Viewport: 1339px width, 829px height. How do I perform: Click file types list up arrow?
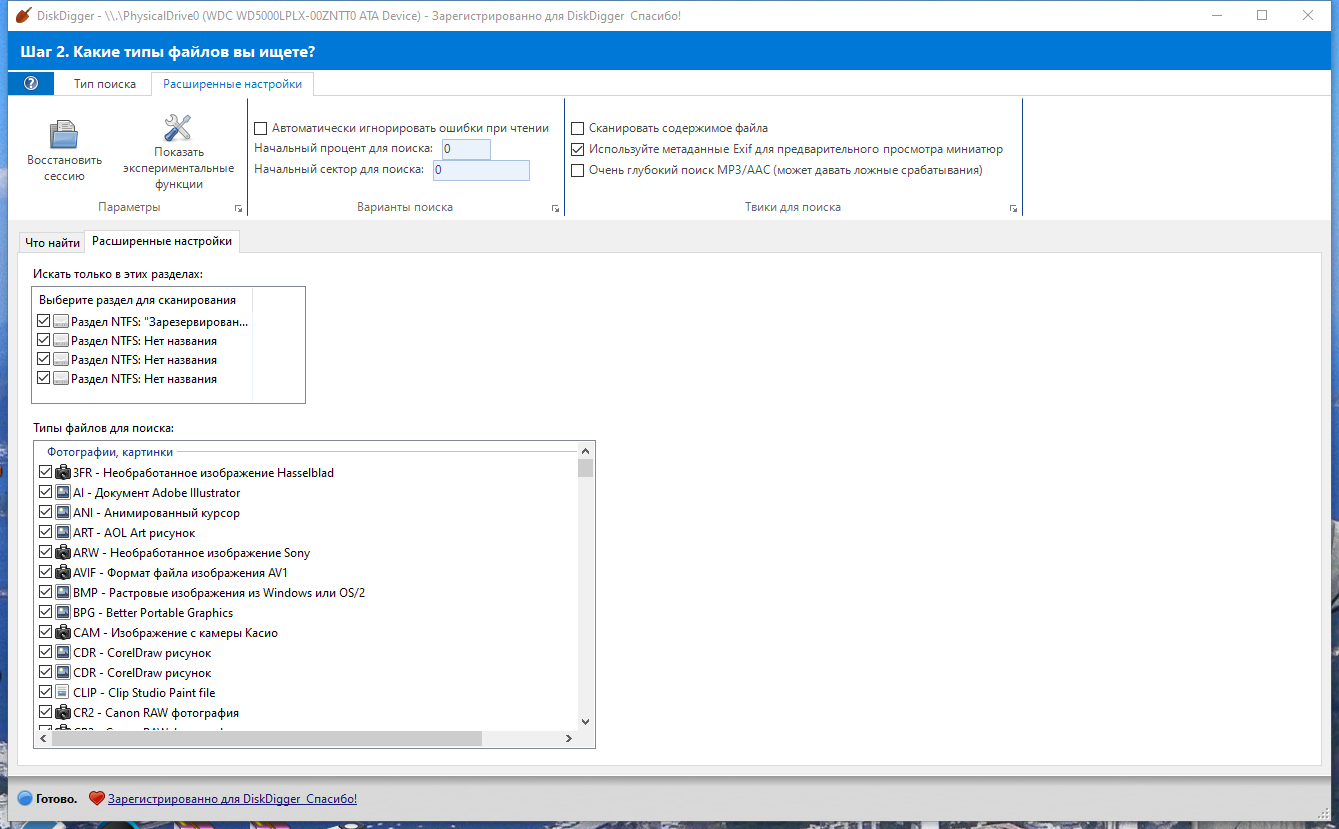coord(586,451)
